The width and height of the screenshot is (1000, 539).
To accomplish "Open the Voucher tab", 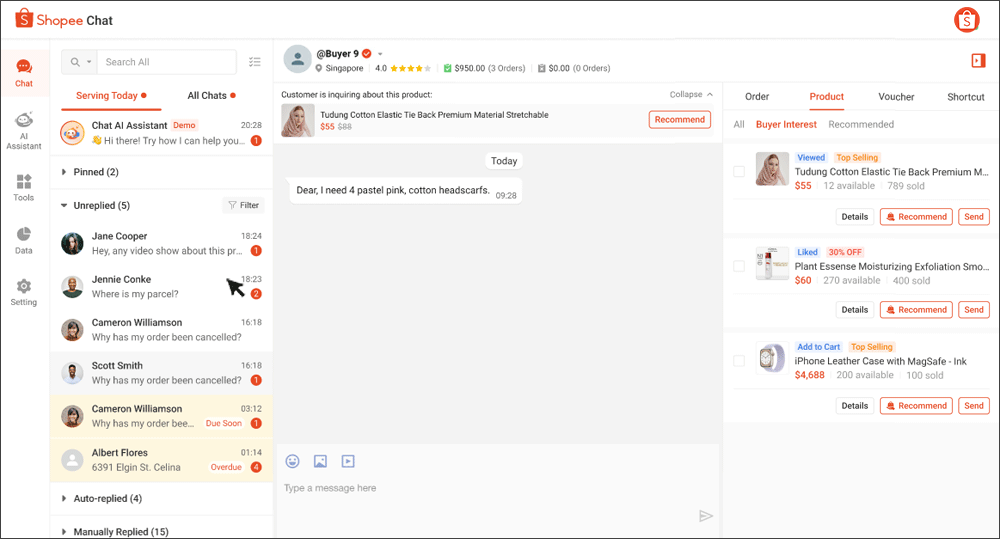I will tap(896, 97).
